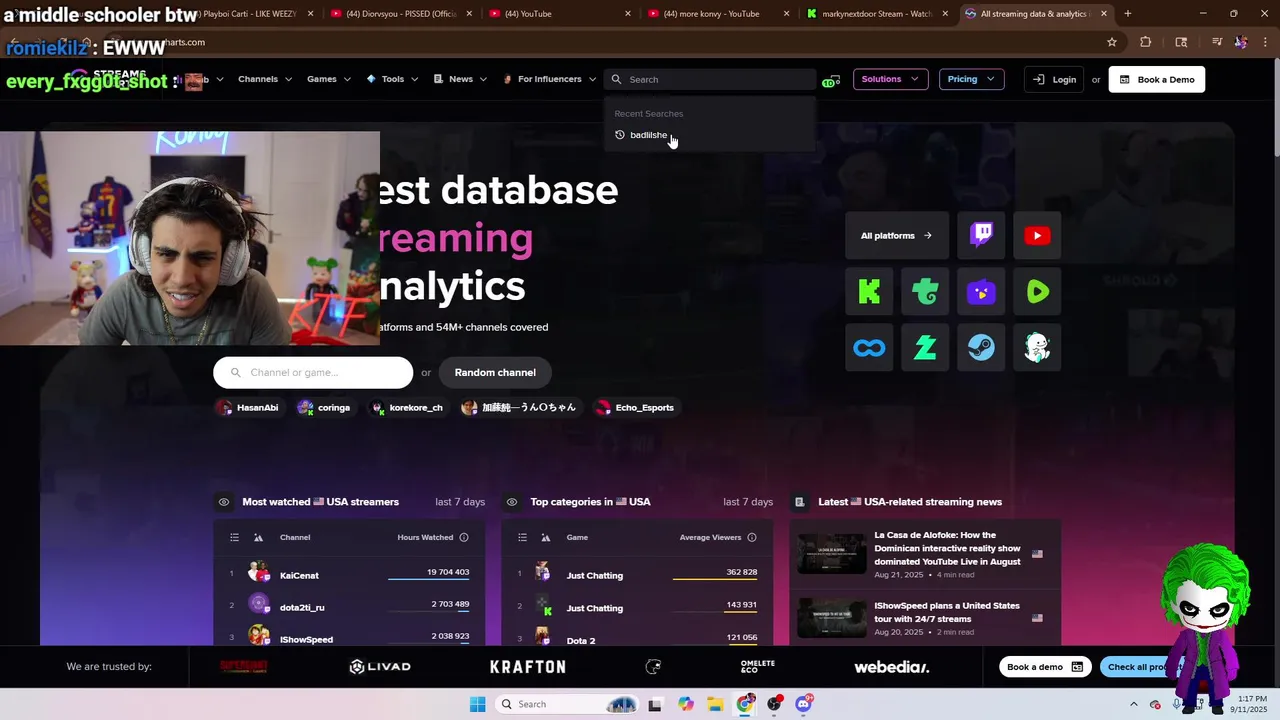Viewport: 1280px width, 720px height.
Task: Switch to the more konvy YouTube tab
Action: coord(718,14)
